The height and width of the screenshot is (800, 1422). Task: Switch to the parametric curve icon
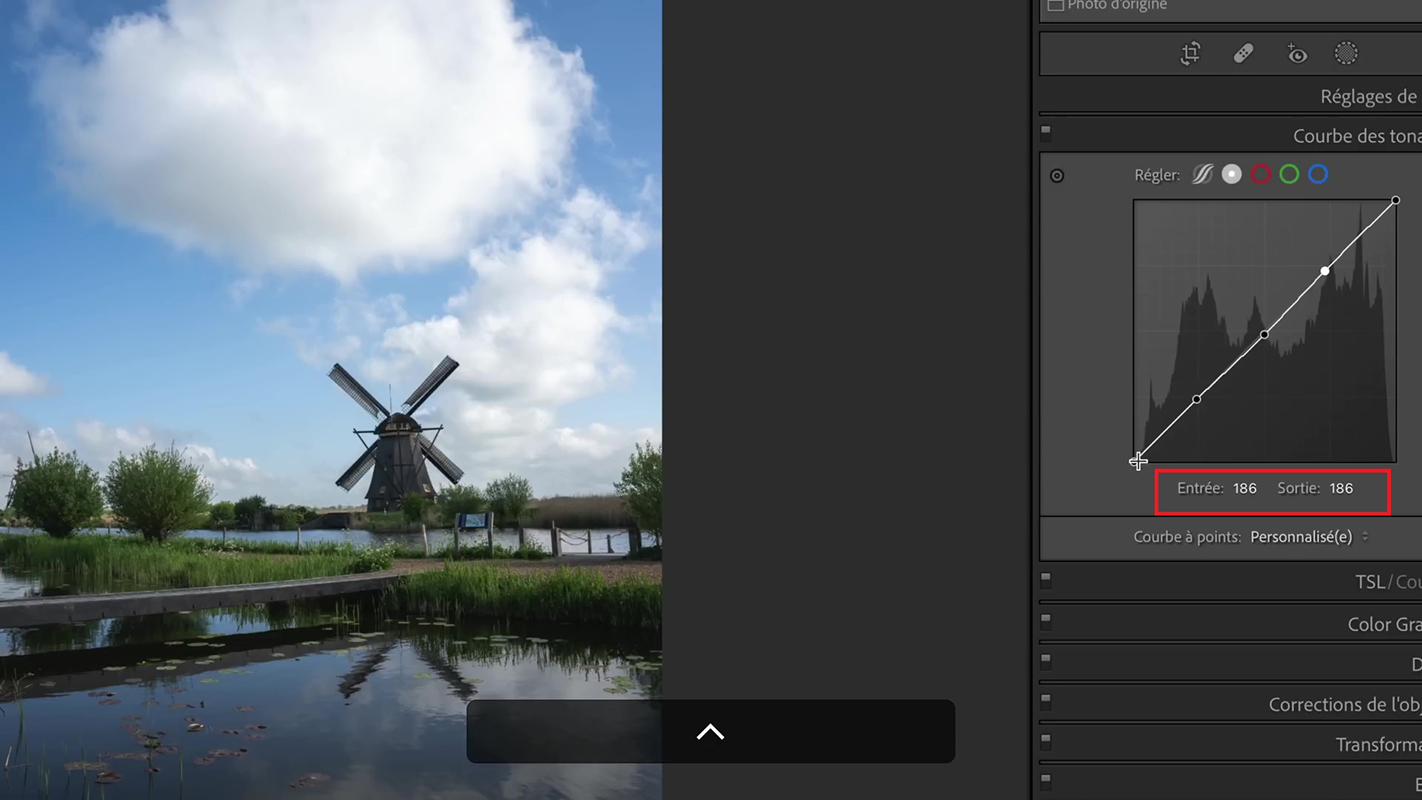(x=1202, y=175)
